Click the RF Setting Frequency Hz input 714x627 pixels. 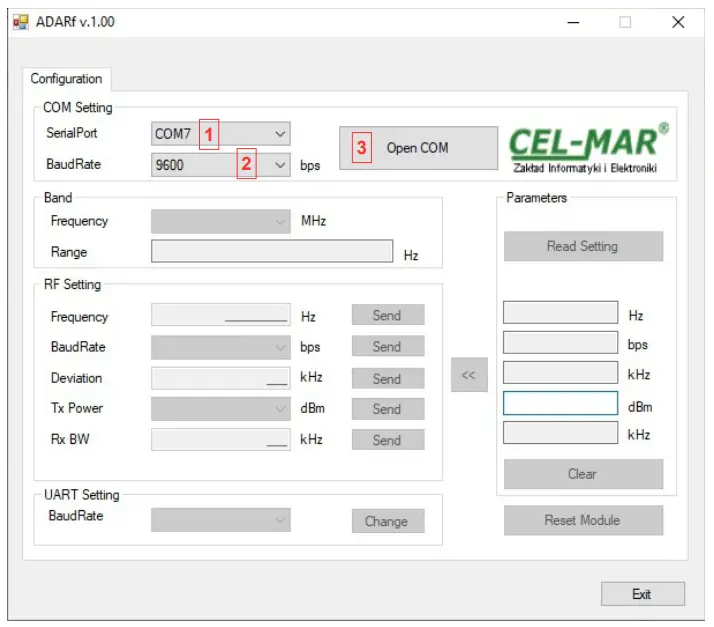[x=220, y=315]
